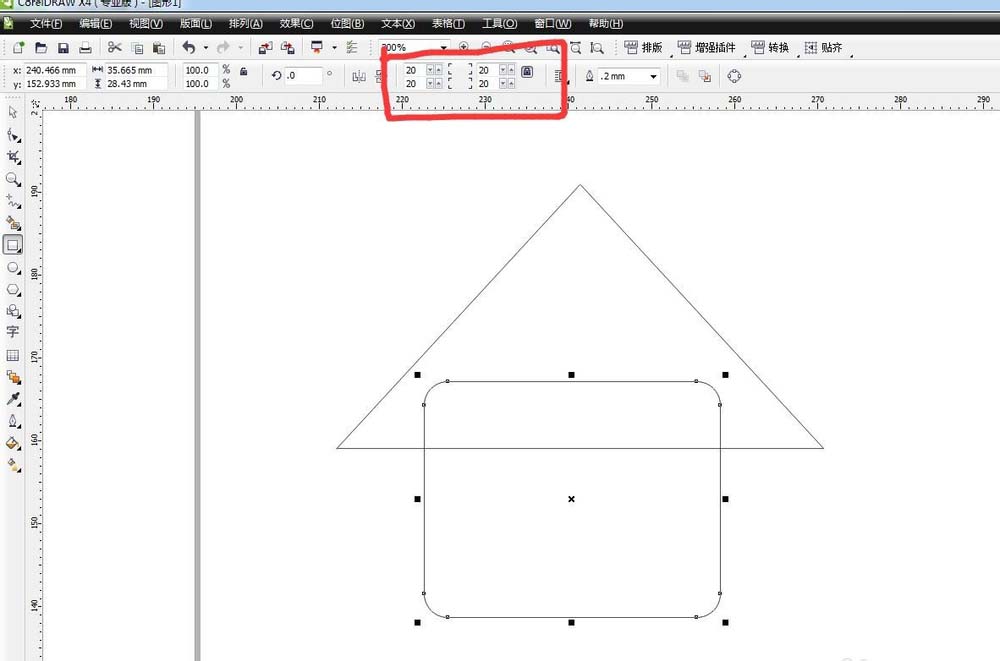Open the 编辑(E) menu
Screen dimensions: 1000x661
(x=96, y=24)
